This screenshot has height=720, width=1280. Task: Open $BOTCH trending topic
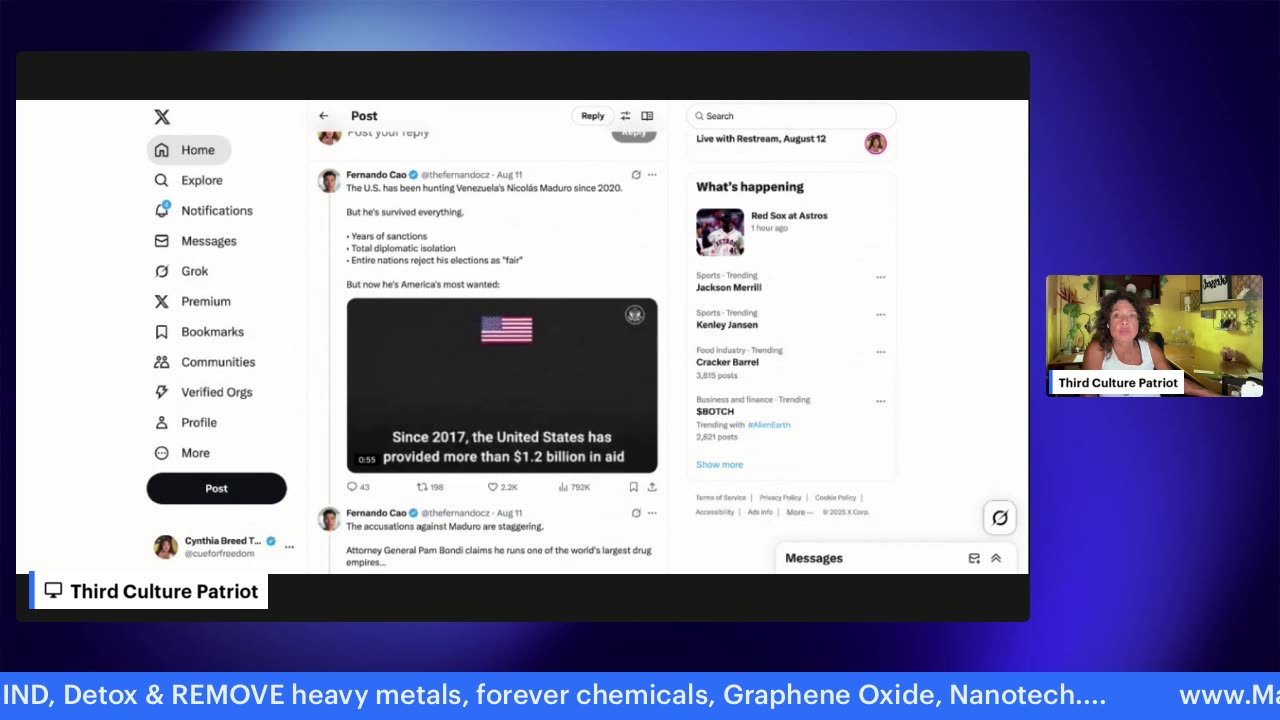click(715, 412)
